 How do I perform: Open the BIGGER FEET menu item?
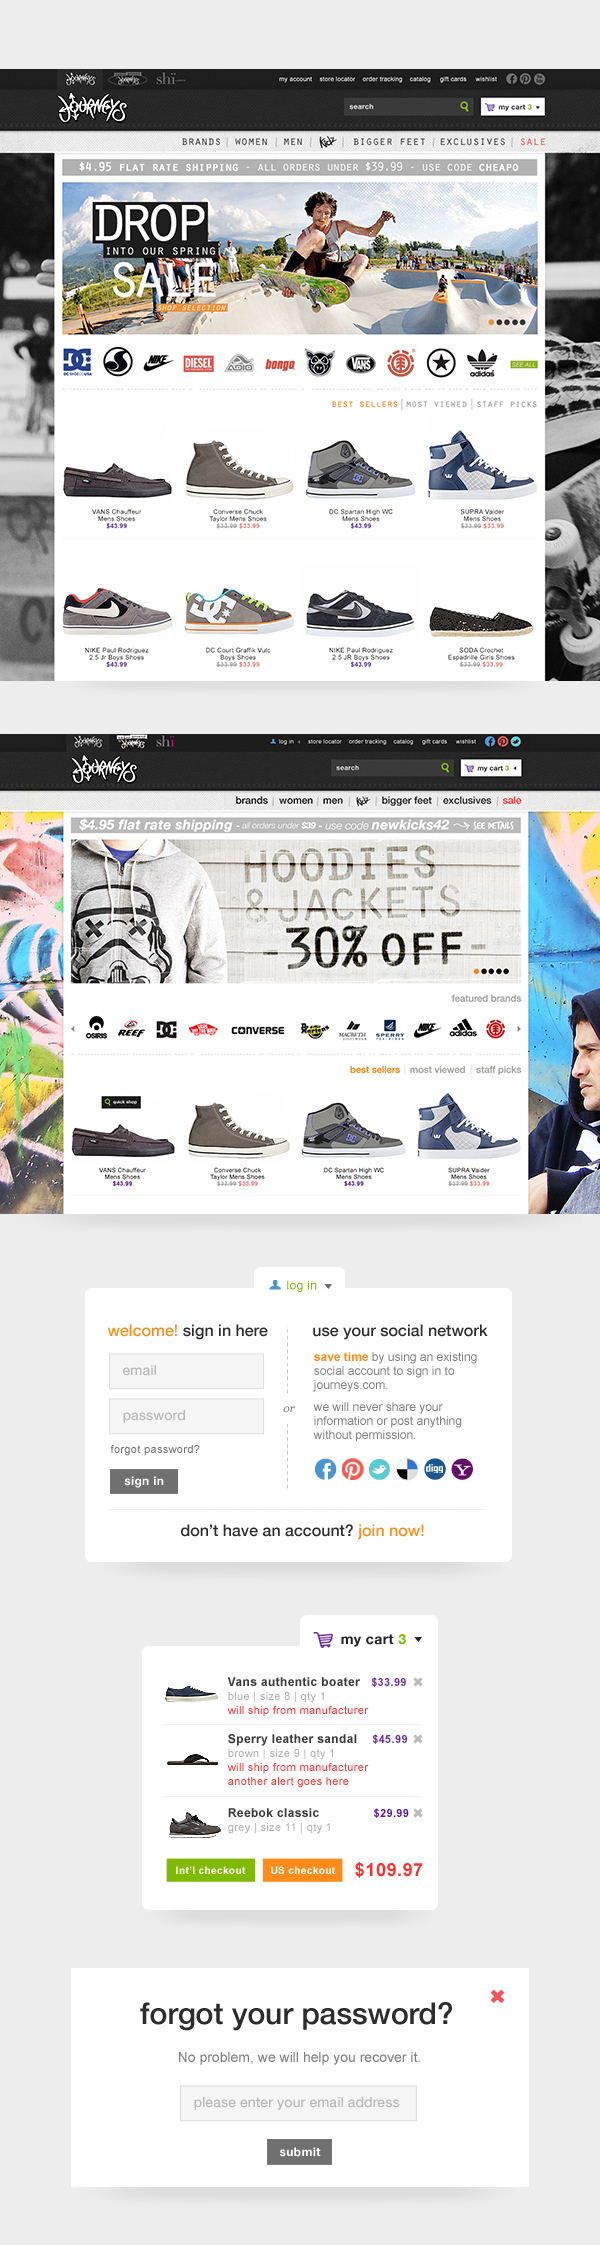point(389,142)
